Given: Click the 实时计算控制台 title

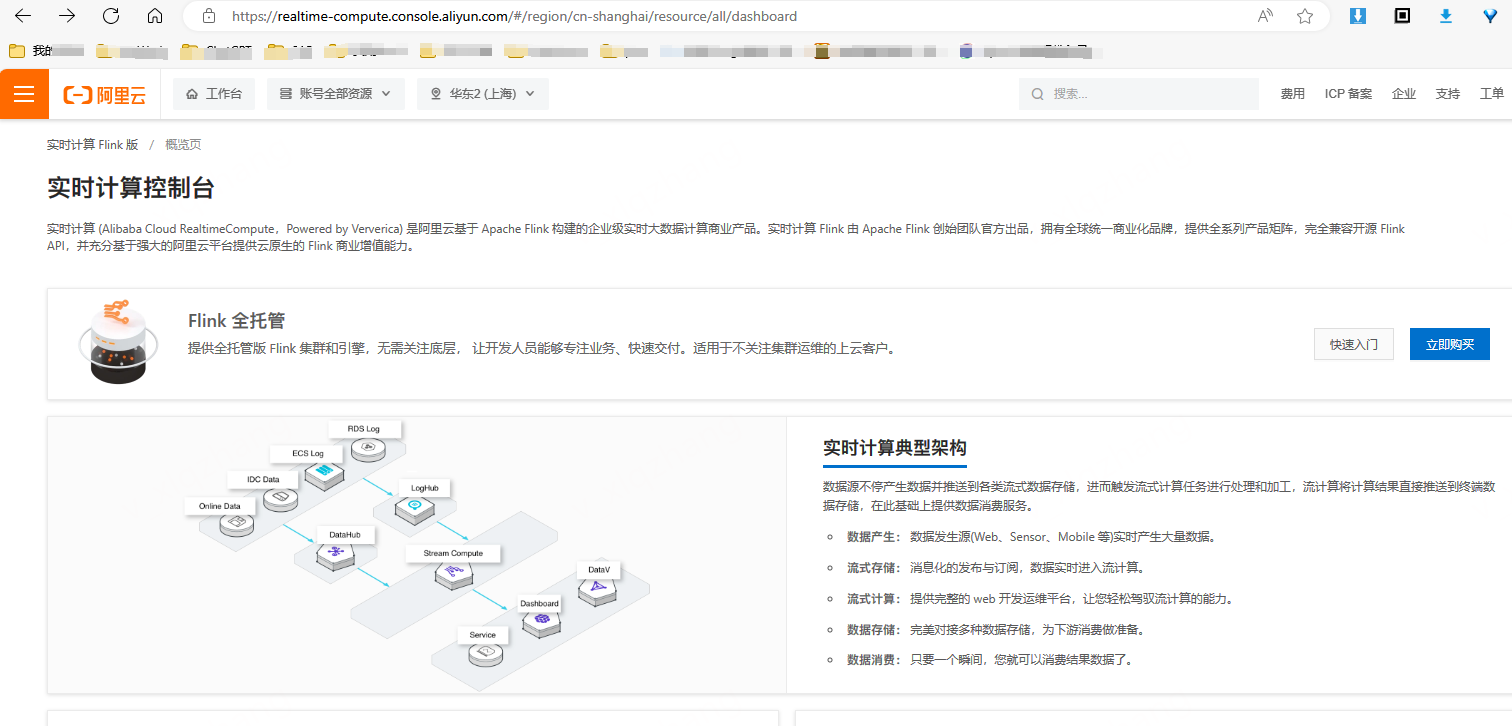Looking at the screenshot, I should [131, 188].
